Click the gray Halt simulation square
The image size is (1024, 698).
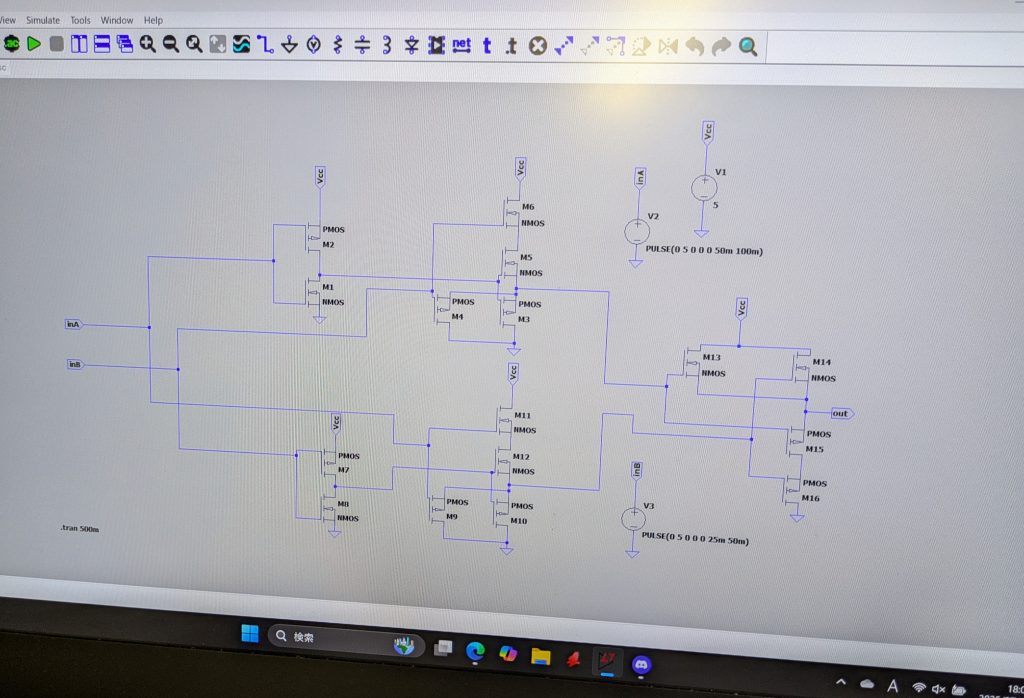57,44
